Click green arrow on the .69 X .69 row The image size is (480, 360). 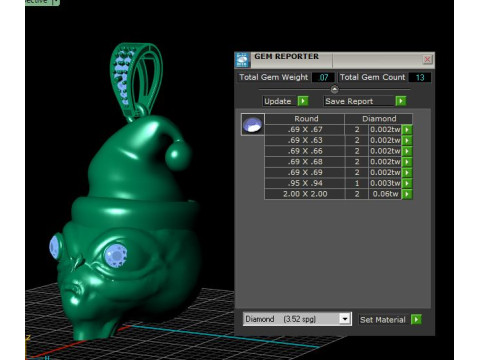[x=407, y=172]
